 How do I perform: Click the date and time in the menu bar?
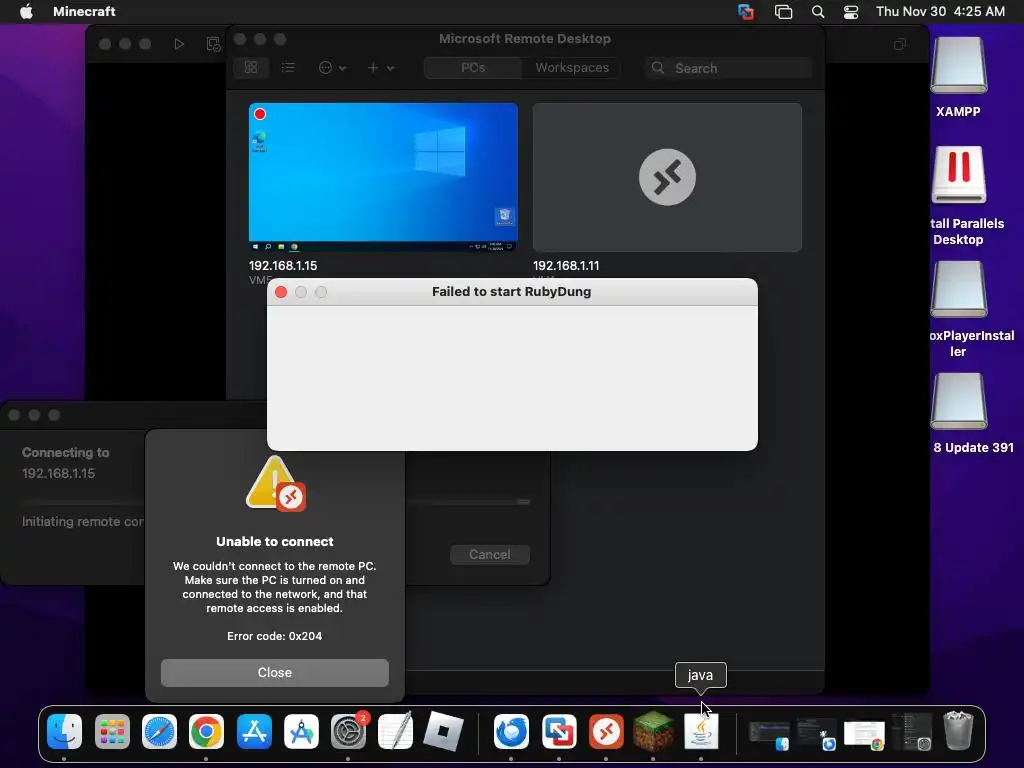pos(940,11)
